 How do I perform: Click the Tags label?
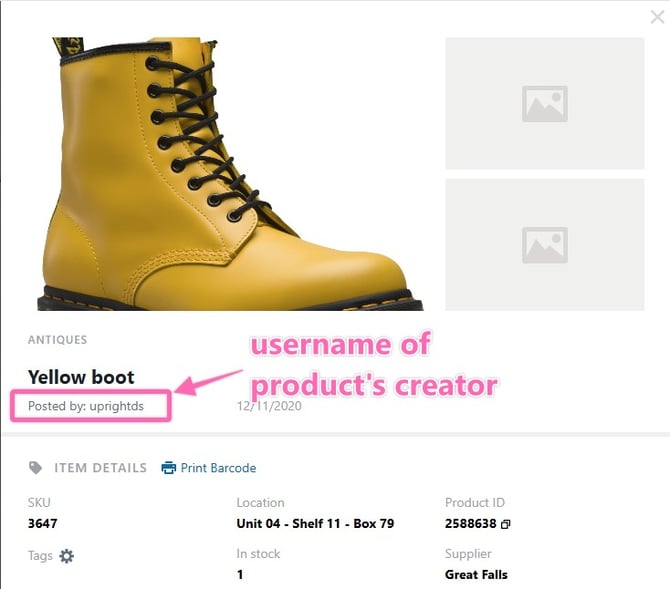point(40,555)
